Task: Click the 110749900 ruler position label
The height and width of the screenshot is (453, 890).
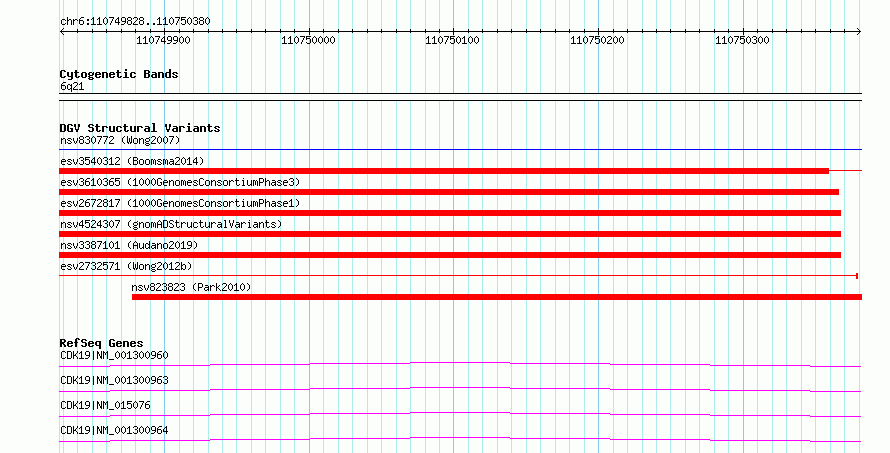Action: (x=163, y=40)
